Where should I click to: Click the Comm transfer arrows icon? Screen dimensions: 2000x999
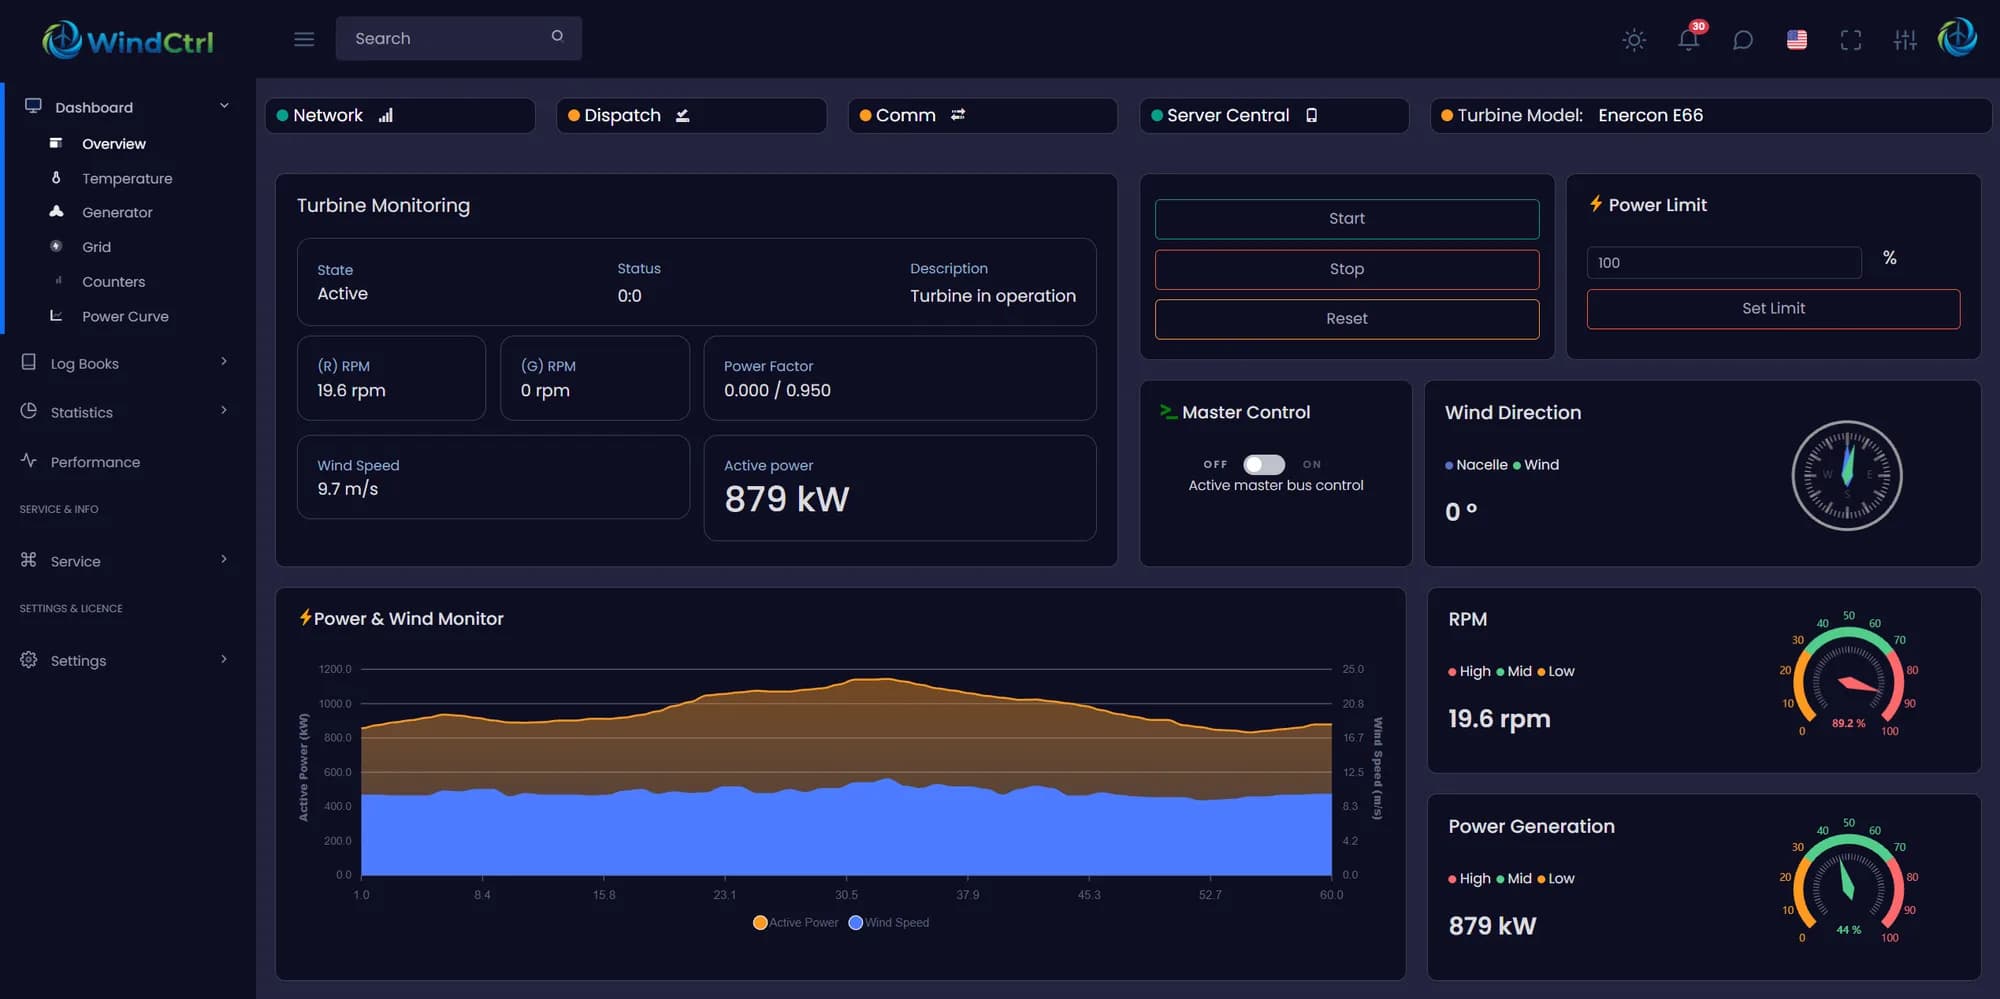point(958,115)
